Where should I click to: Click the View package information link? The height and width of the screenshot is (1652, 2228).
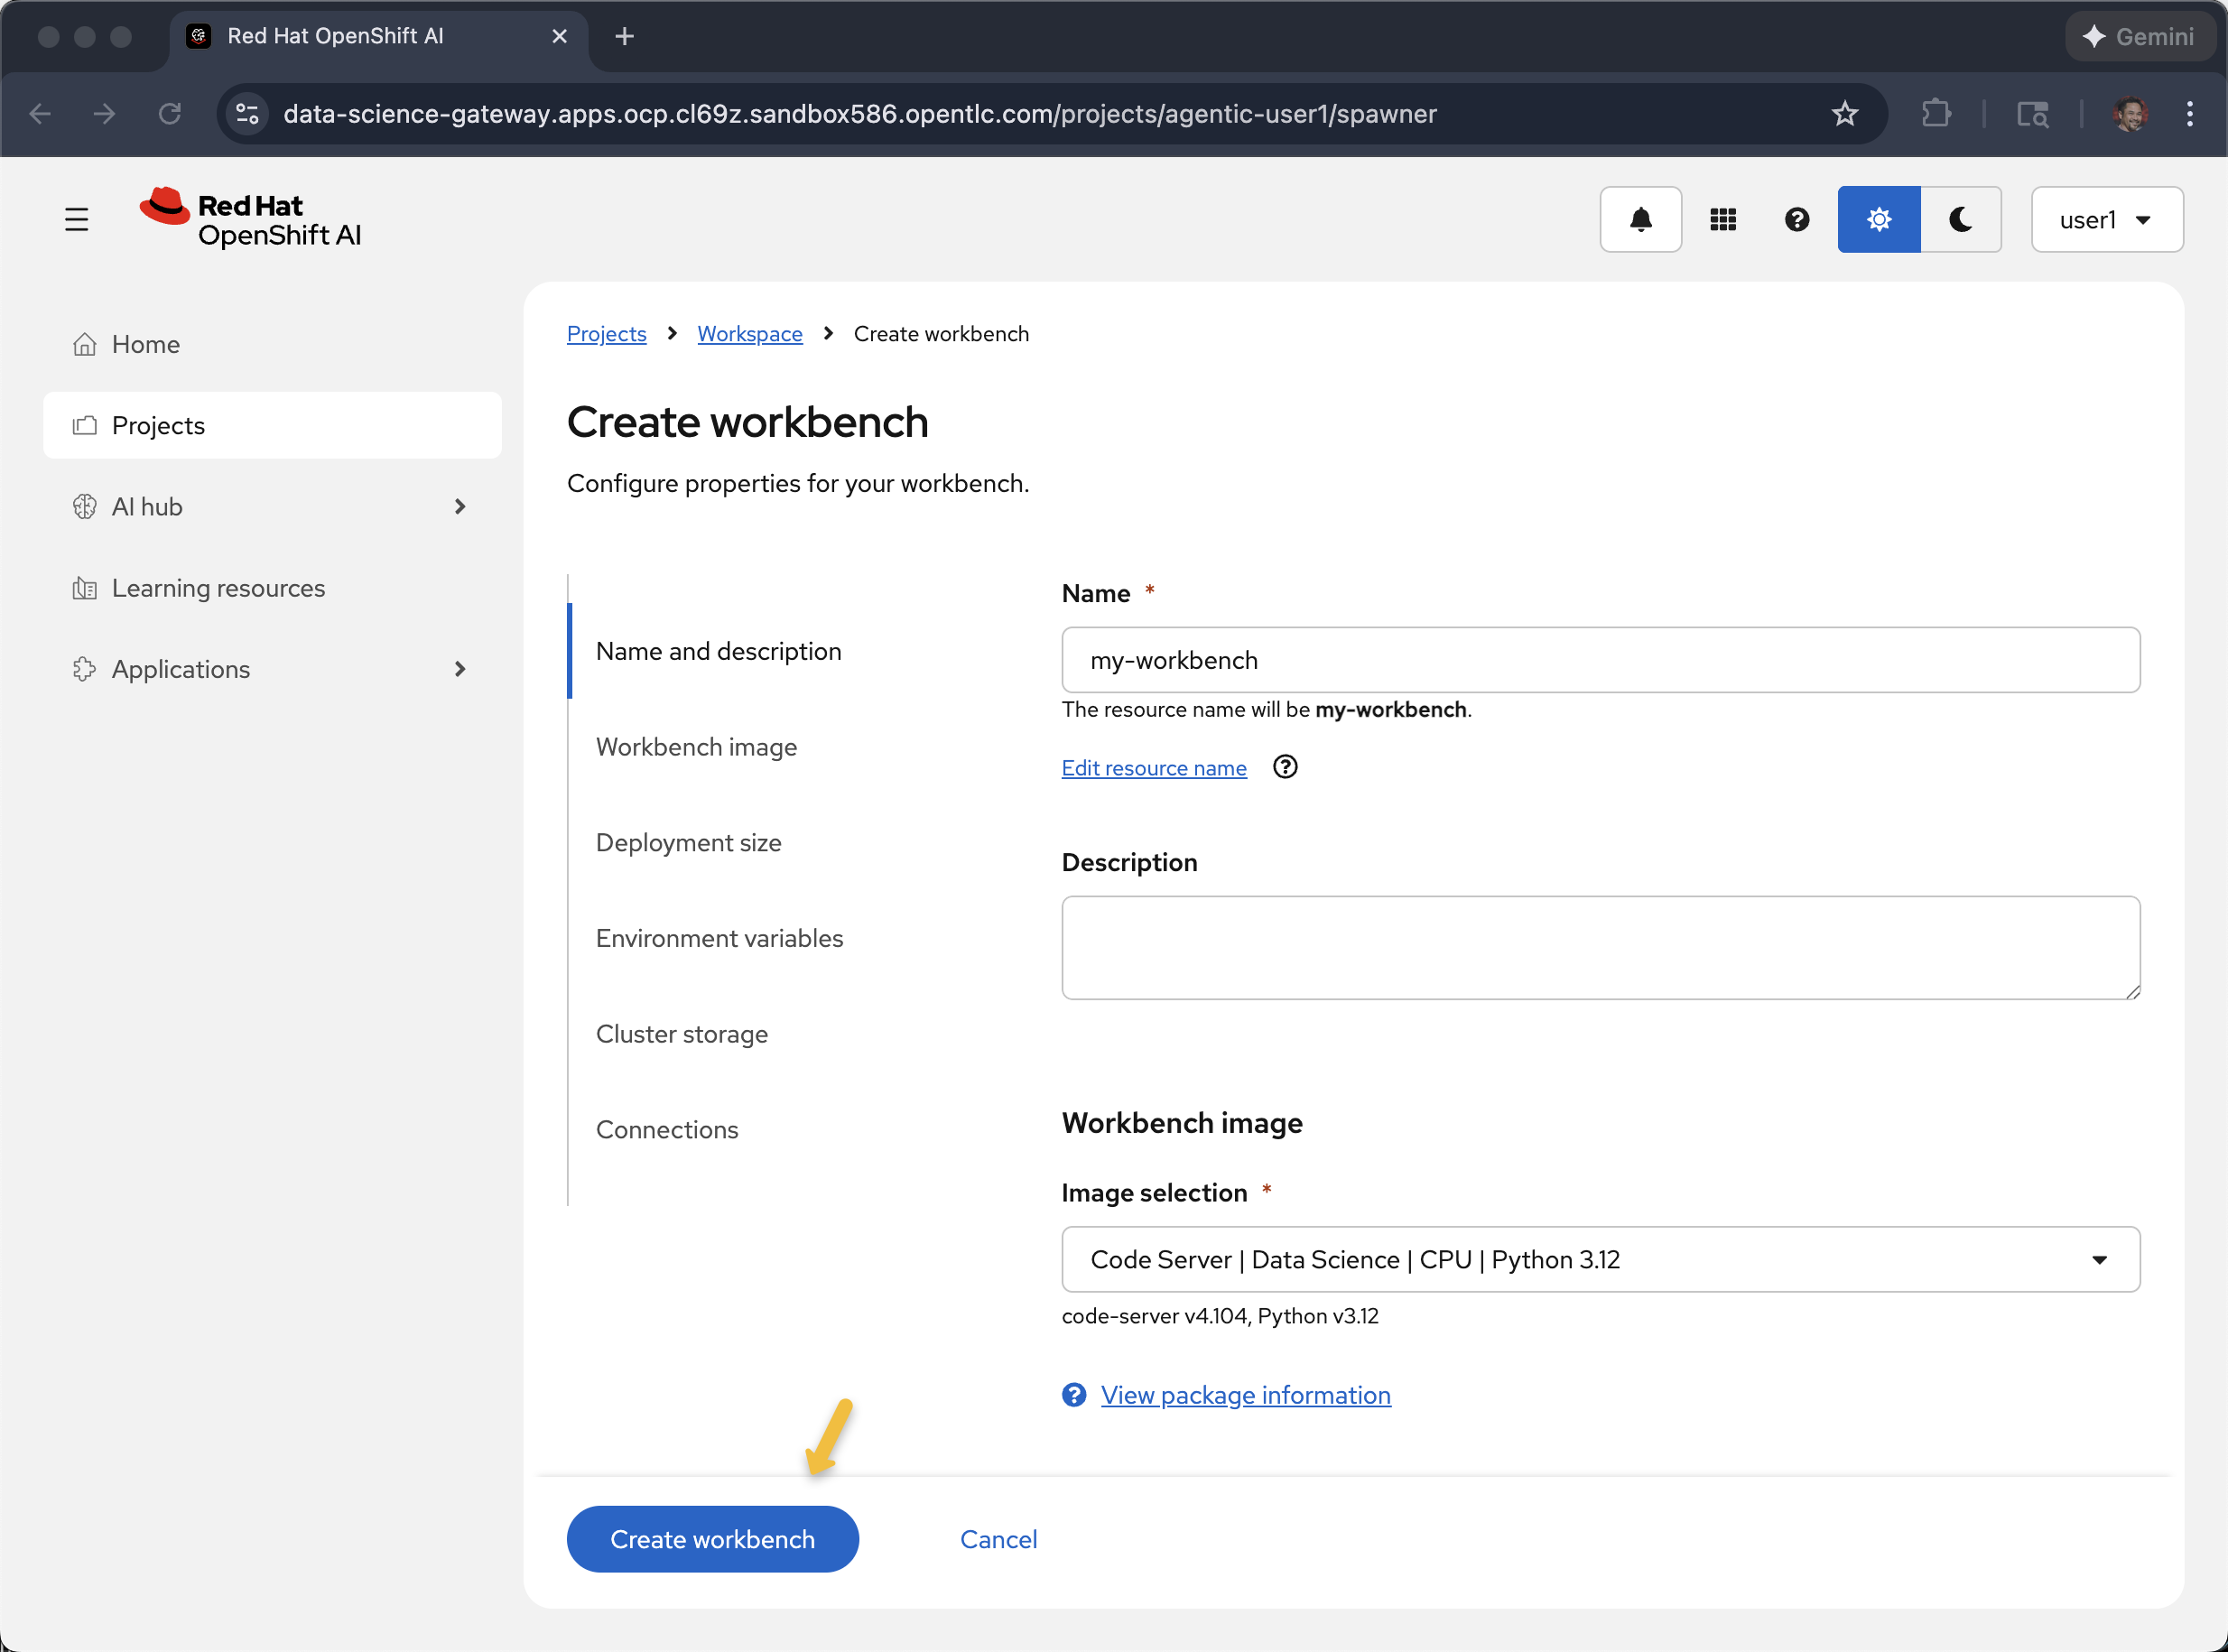pos(1245,1395)
